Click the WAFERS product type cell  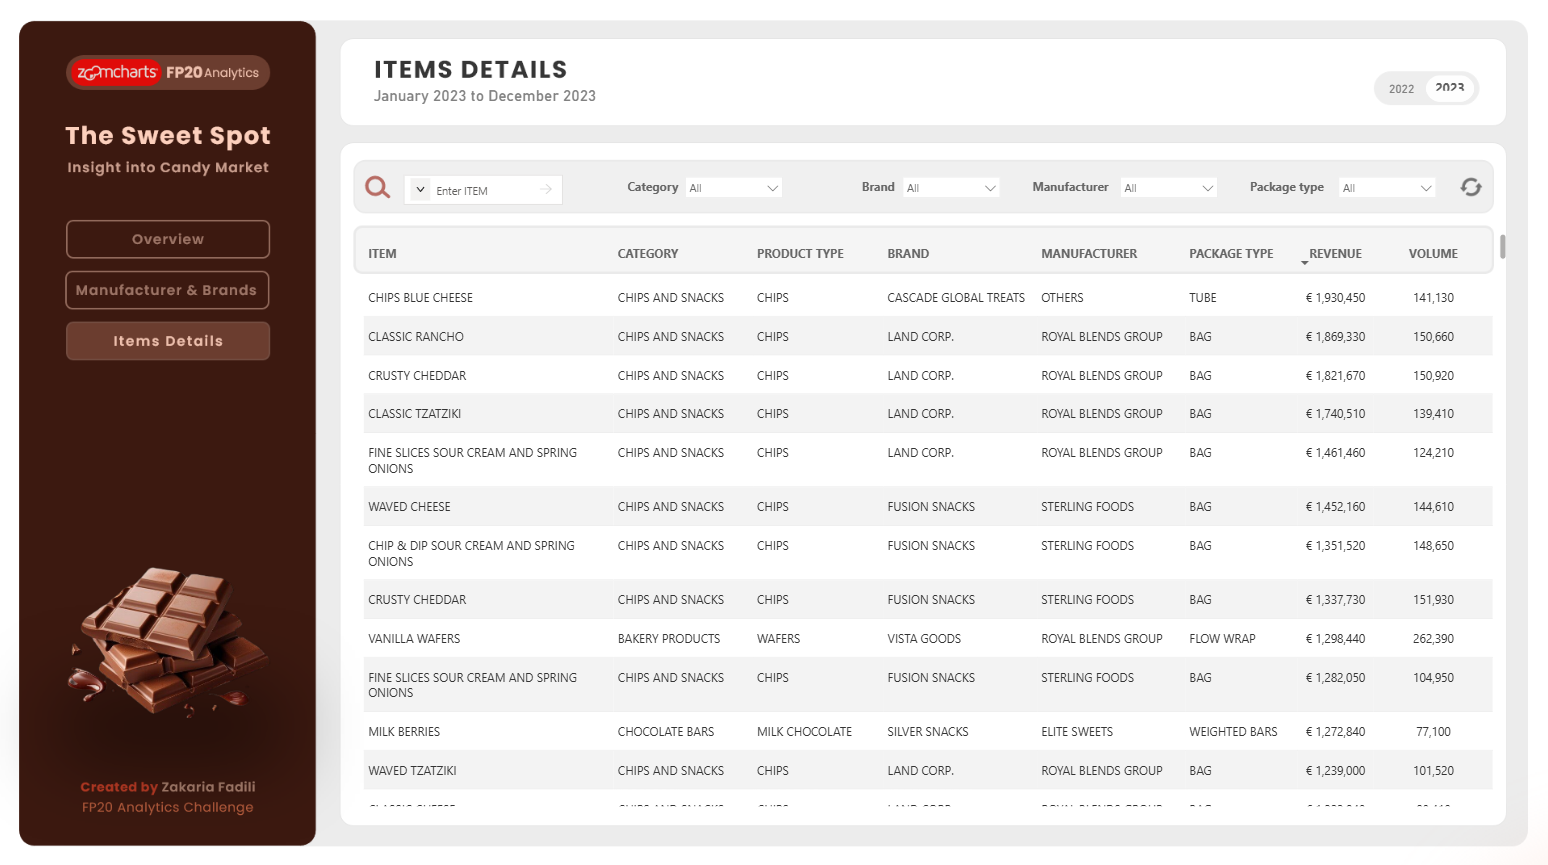778,639
